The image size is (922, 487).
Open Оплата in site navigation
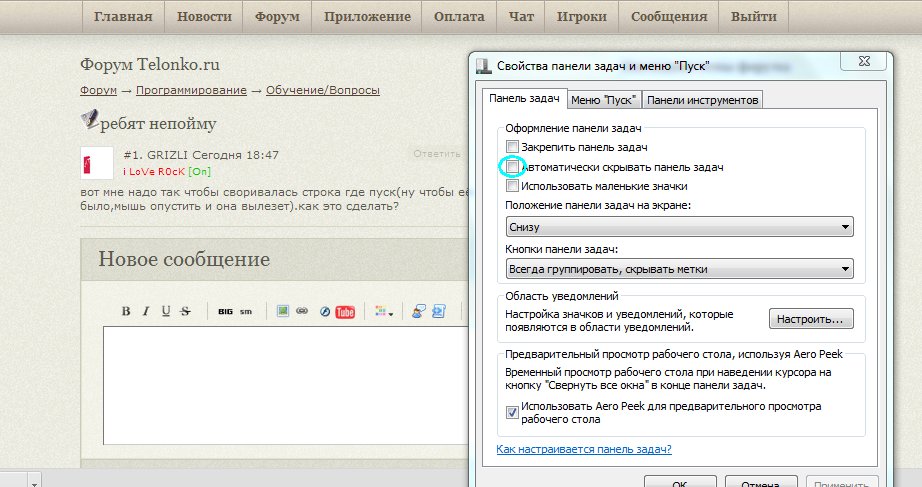click(x=459, y=16)
